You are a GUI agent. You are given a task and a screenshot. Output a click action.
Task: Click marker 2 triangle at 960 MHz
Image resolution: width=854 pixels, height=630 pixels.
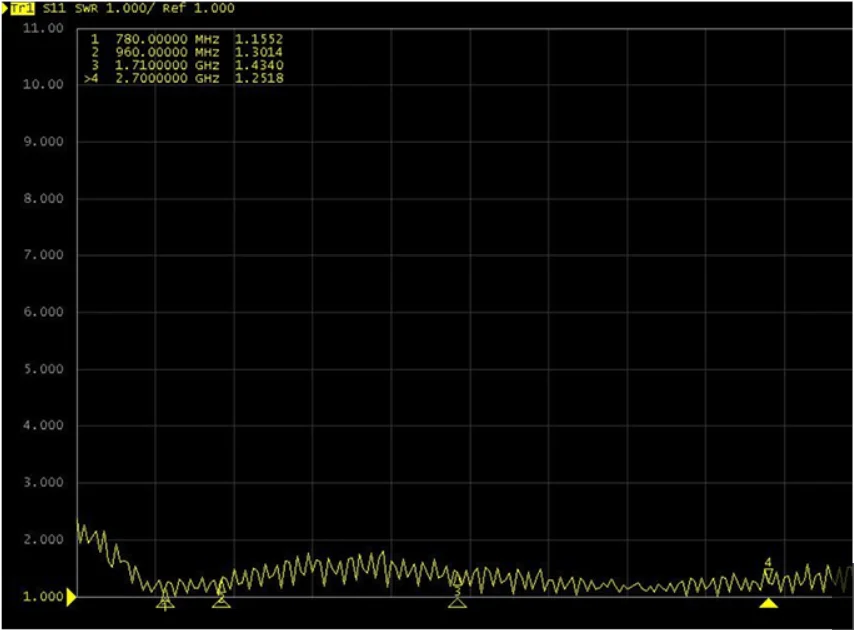tap(221, 602)
